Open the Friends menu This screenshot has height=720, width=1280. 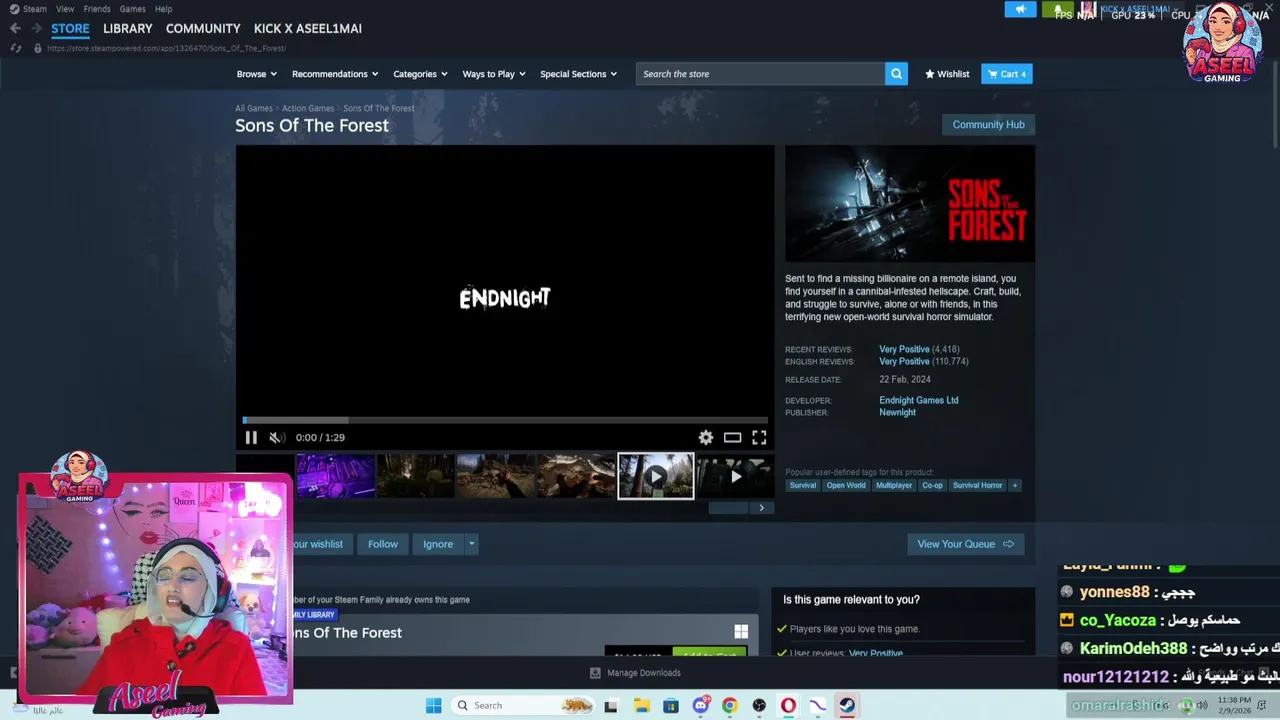click(x=97, y=9)
